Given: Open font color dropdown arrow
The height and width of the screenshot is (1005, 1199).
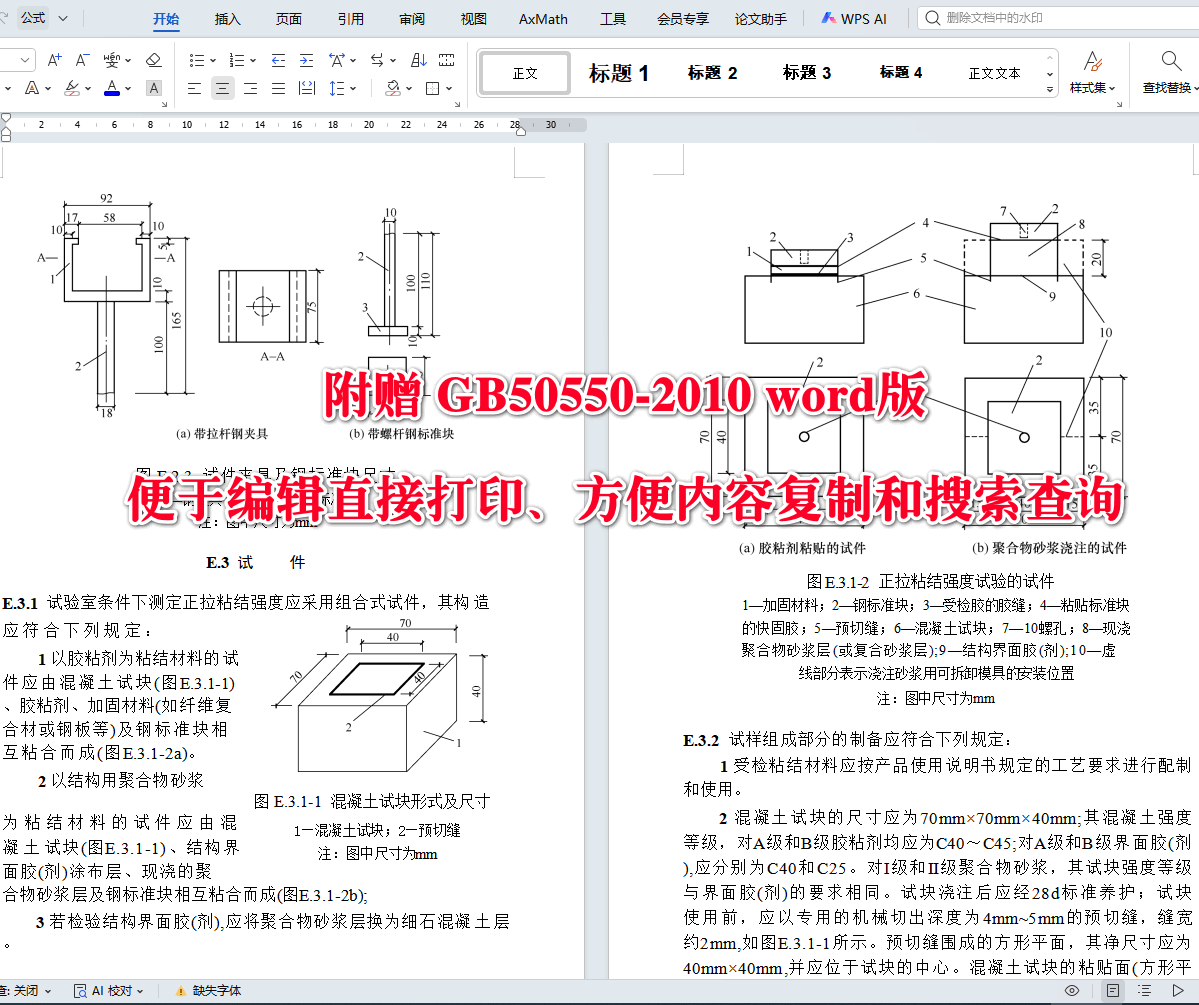Looking at the screenshot, I should point(128,89).
